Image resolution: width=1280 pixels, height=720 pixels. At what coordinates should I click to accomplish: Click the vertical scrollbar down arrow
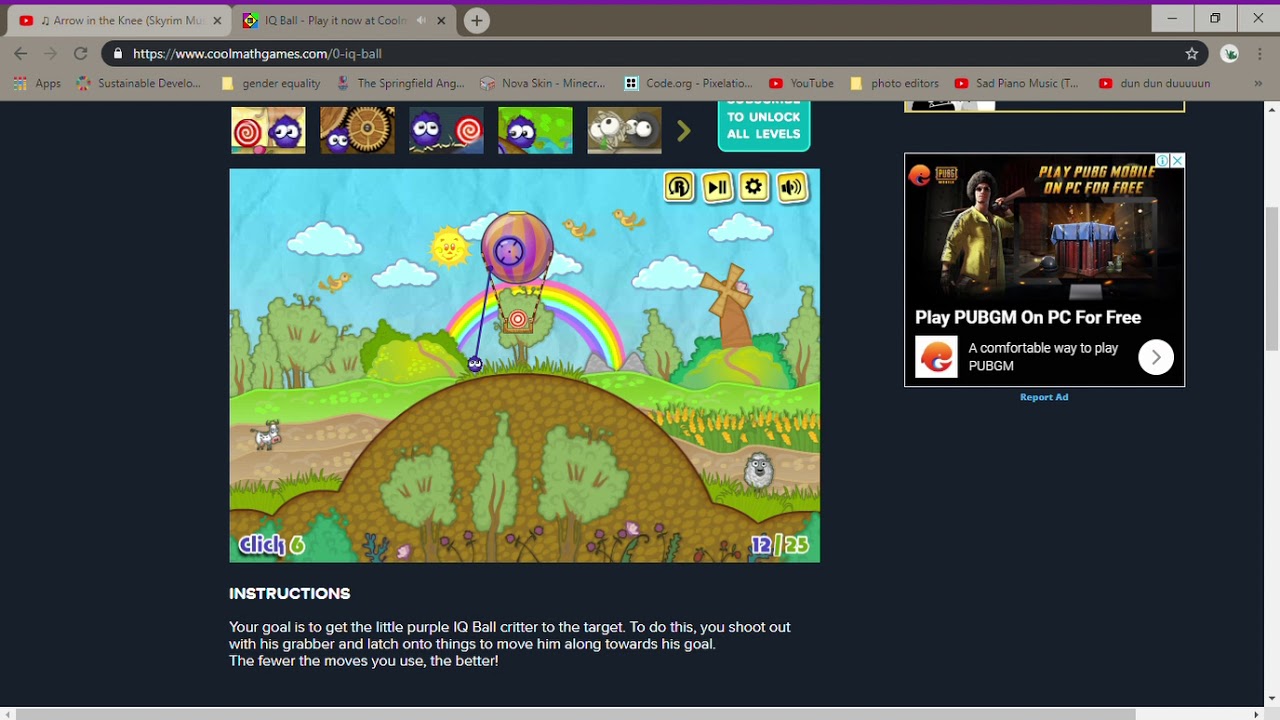1272,698
